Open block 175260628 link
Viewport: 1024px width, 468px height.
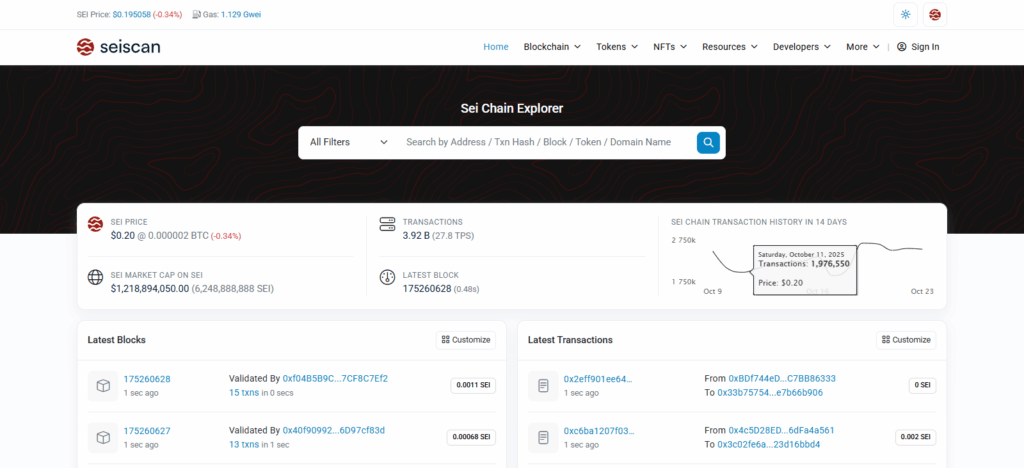[x=147, y=379]
